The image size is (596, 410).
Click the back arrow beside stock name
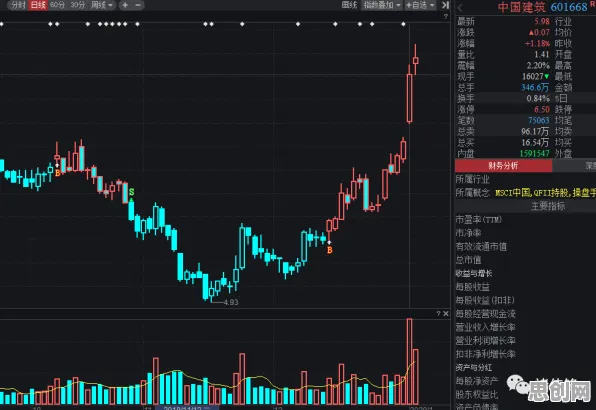point(460,8)
